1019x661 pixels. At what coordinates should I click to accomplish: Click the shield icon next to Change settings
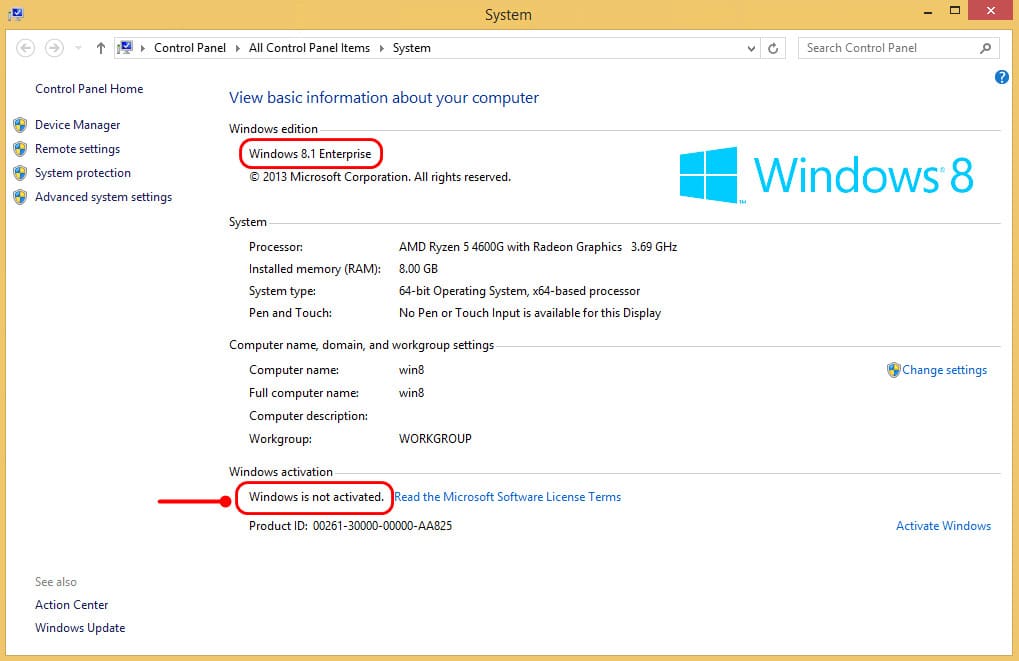click(894, 370)
